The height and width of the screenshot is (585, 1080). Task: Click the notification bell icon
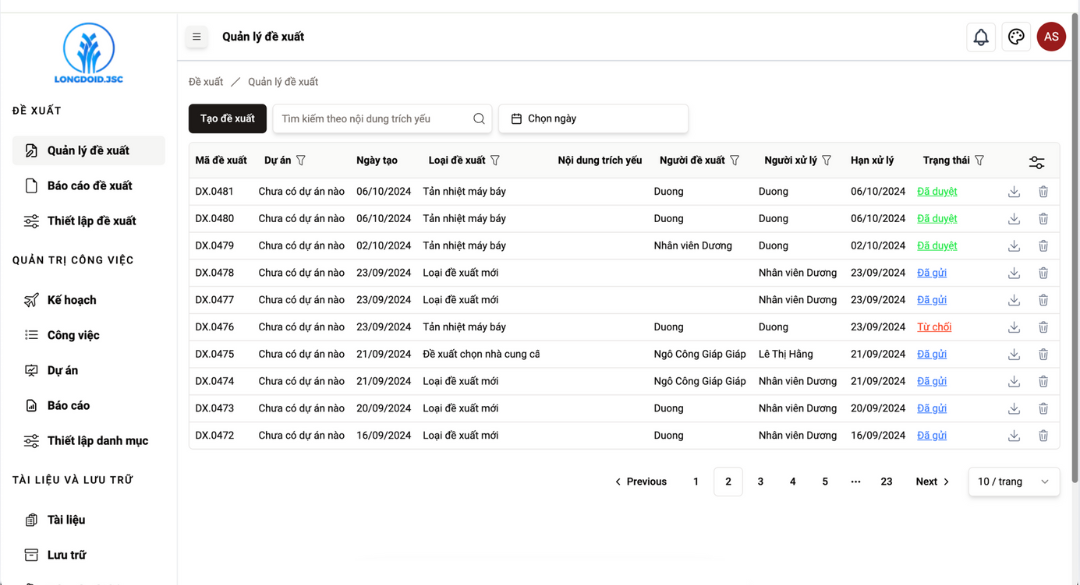981,37
